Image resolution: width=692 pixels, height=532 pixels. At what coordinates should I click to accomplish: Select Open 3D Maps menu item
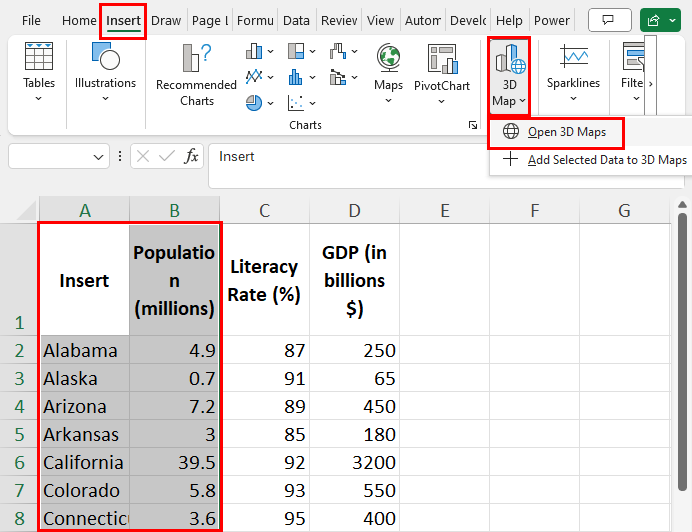[x=555, y=132]
